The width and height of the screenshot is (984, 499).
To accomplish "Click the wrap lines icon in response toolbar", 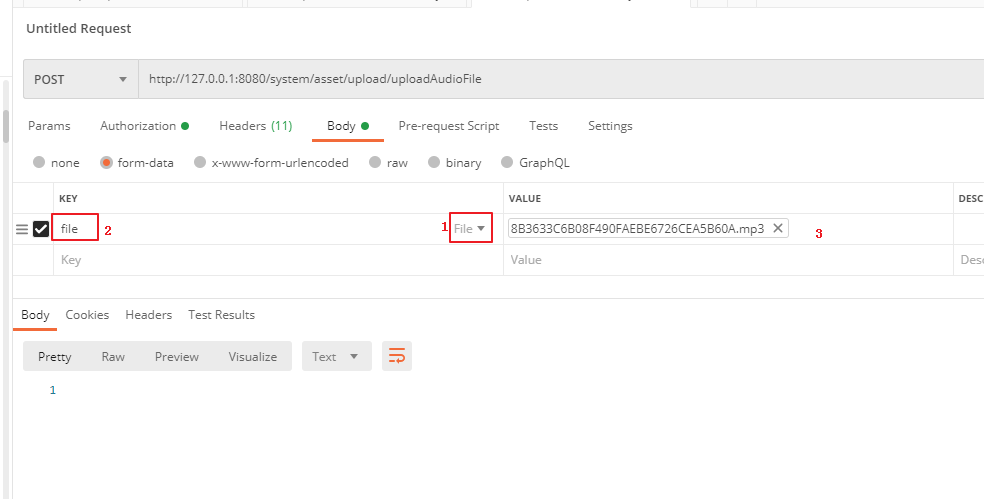I will pos(397,356).
